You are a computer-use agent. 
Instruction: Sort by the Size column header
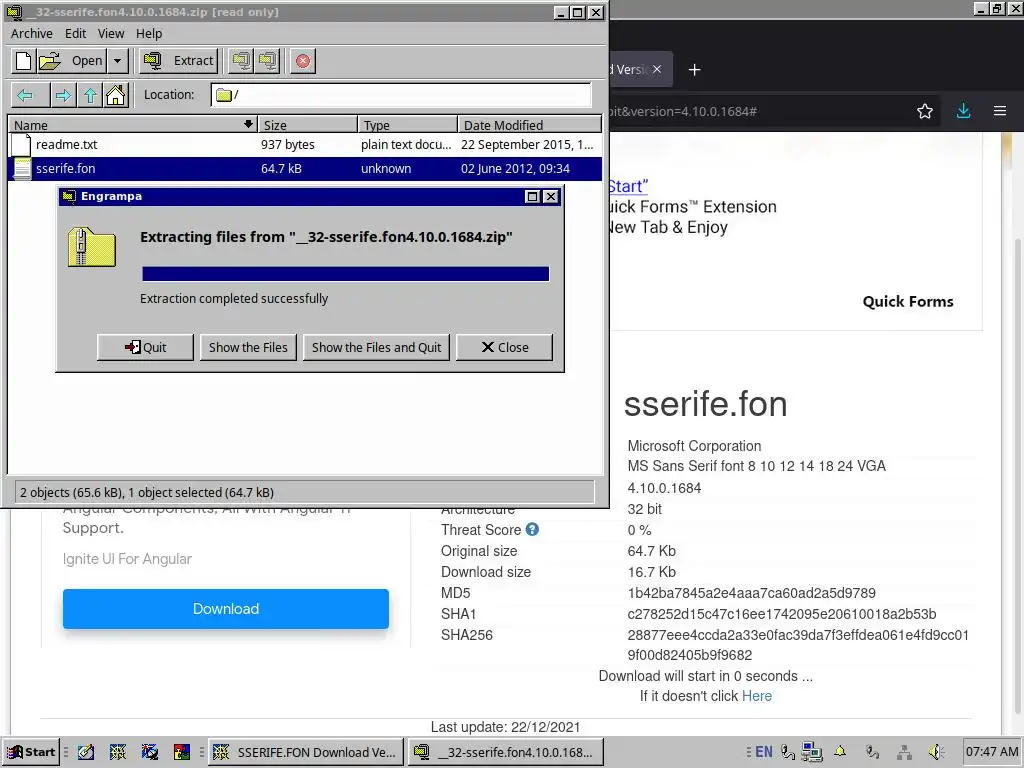coord(308,125)
